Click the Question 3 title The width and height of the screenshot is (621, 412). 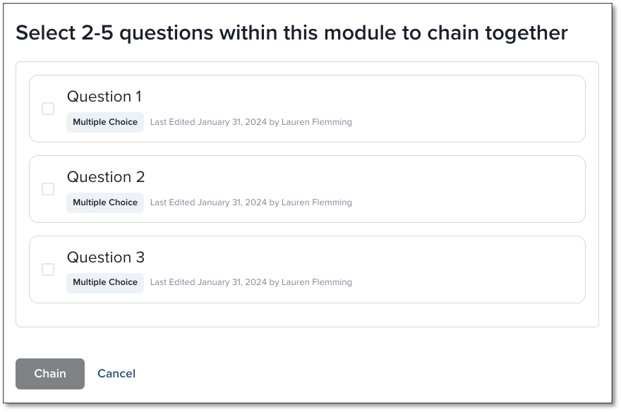pos(106,257)
